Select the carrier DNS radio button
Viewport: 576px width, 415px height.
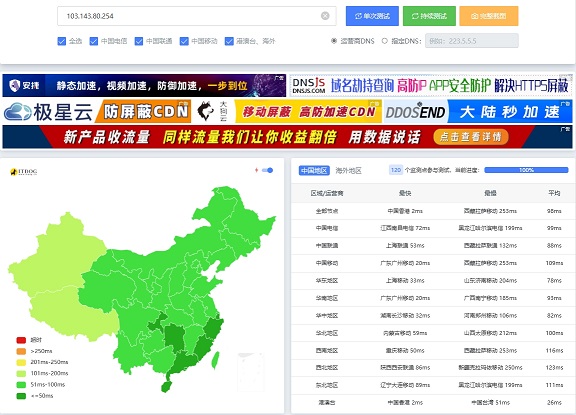tap(334, 41)
